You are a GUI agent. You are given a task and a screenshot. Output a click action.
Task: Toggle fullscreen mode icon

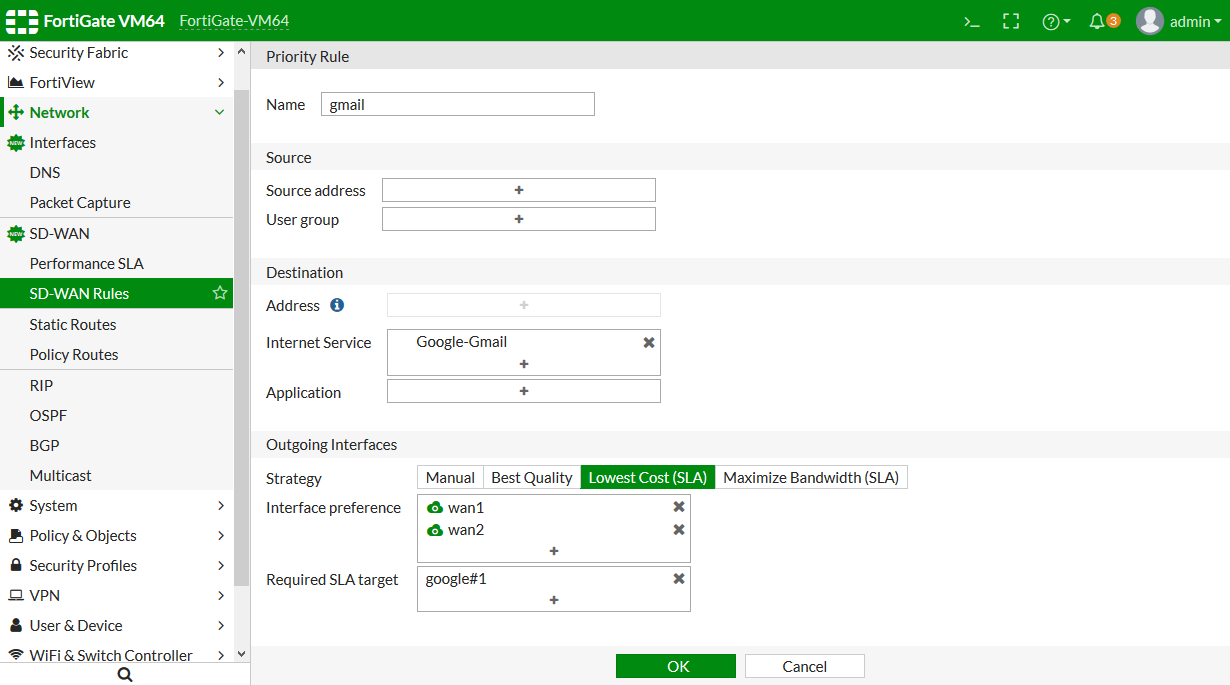1011,21
